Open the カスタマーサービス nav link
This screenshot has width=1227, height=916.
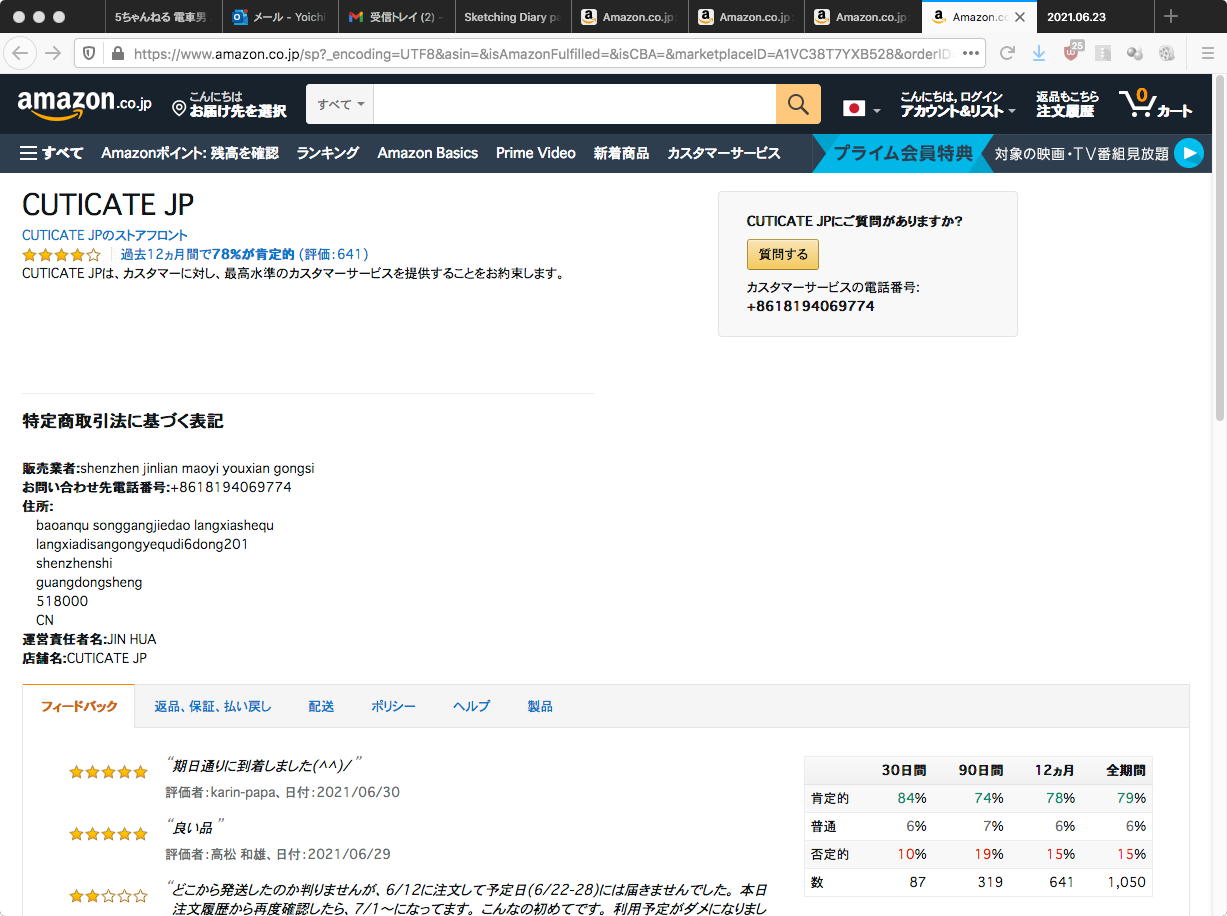(x=724, y=153)
